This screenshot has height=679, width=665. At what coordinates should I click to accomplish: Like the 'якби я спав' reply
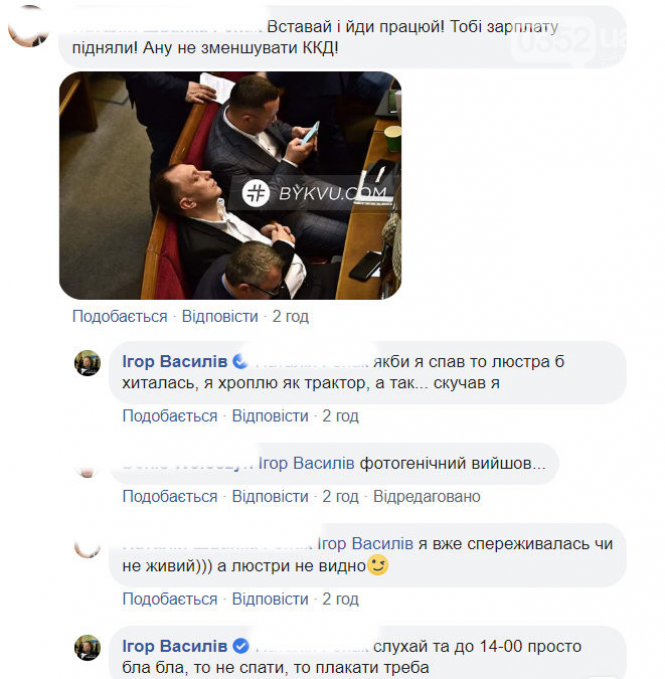[x=170, y=416]
